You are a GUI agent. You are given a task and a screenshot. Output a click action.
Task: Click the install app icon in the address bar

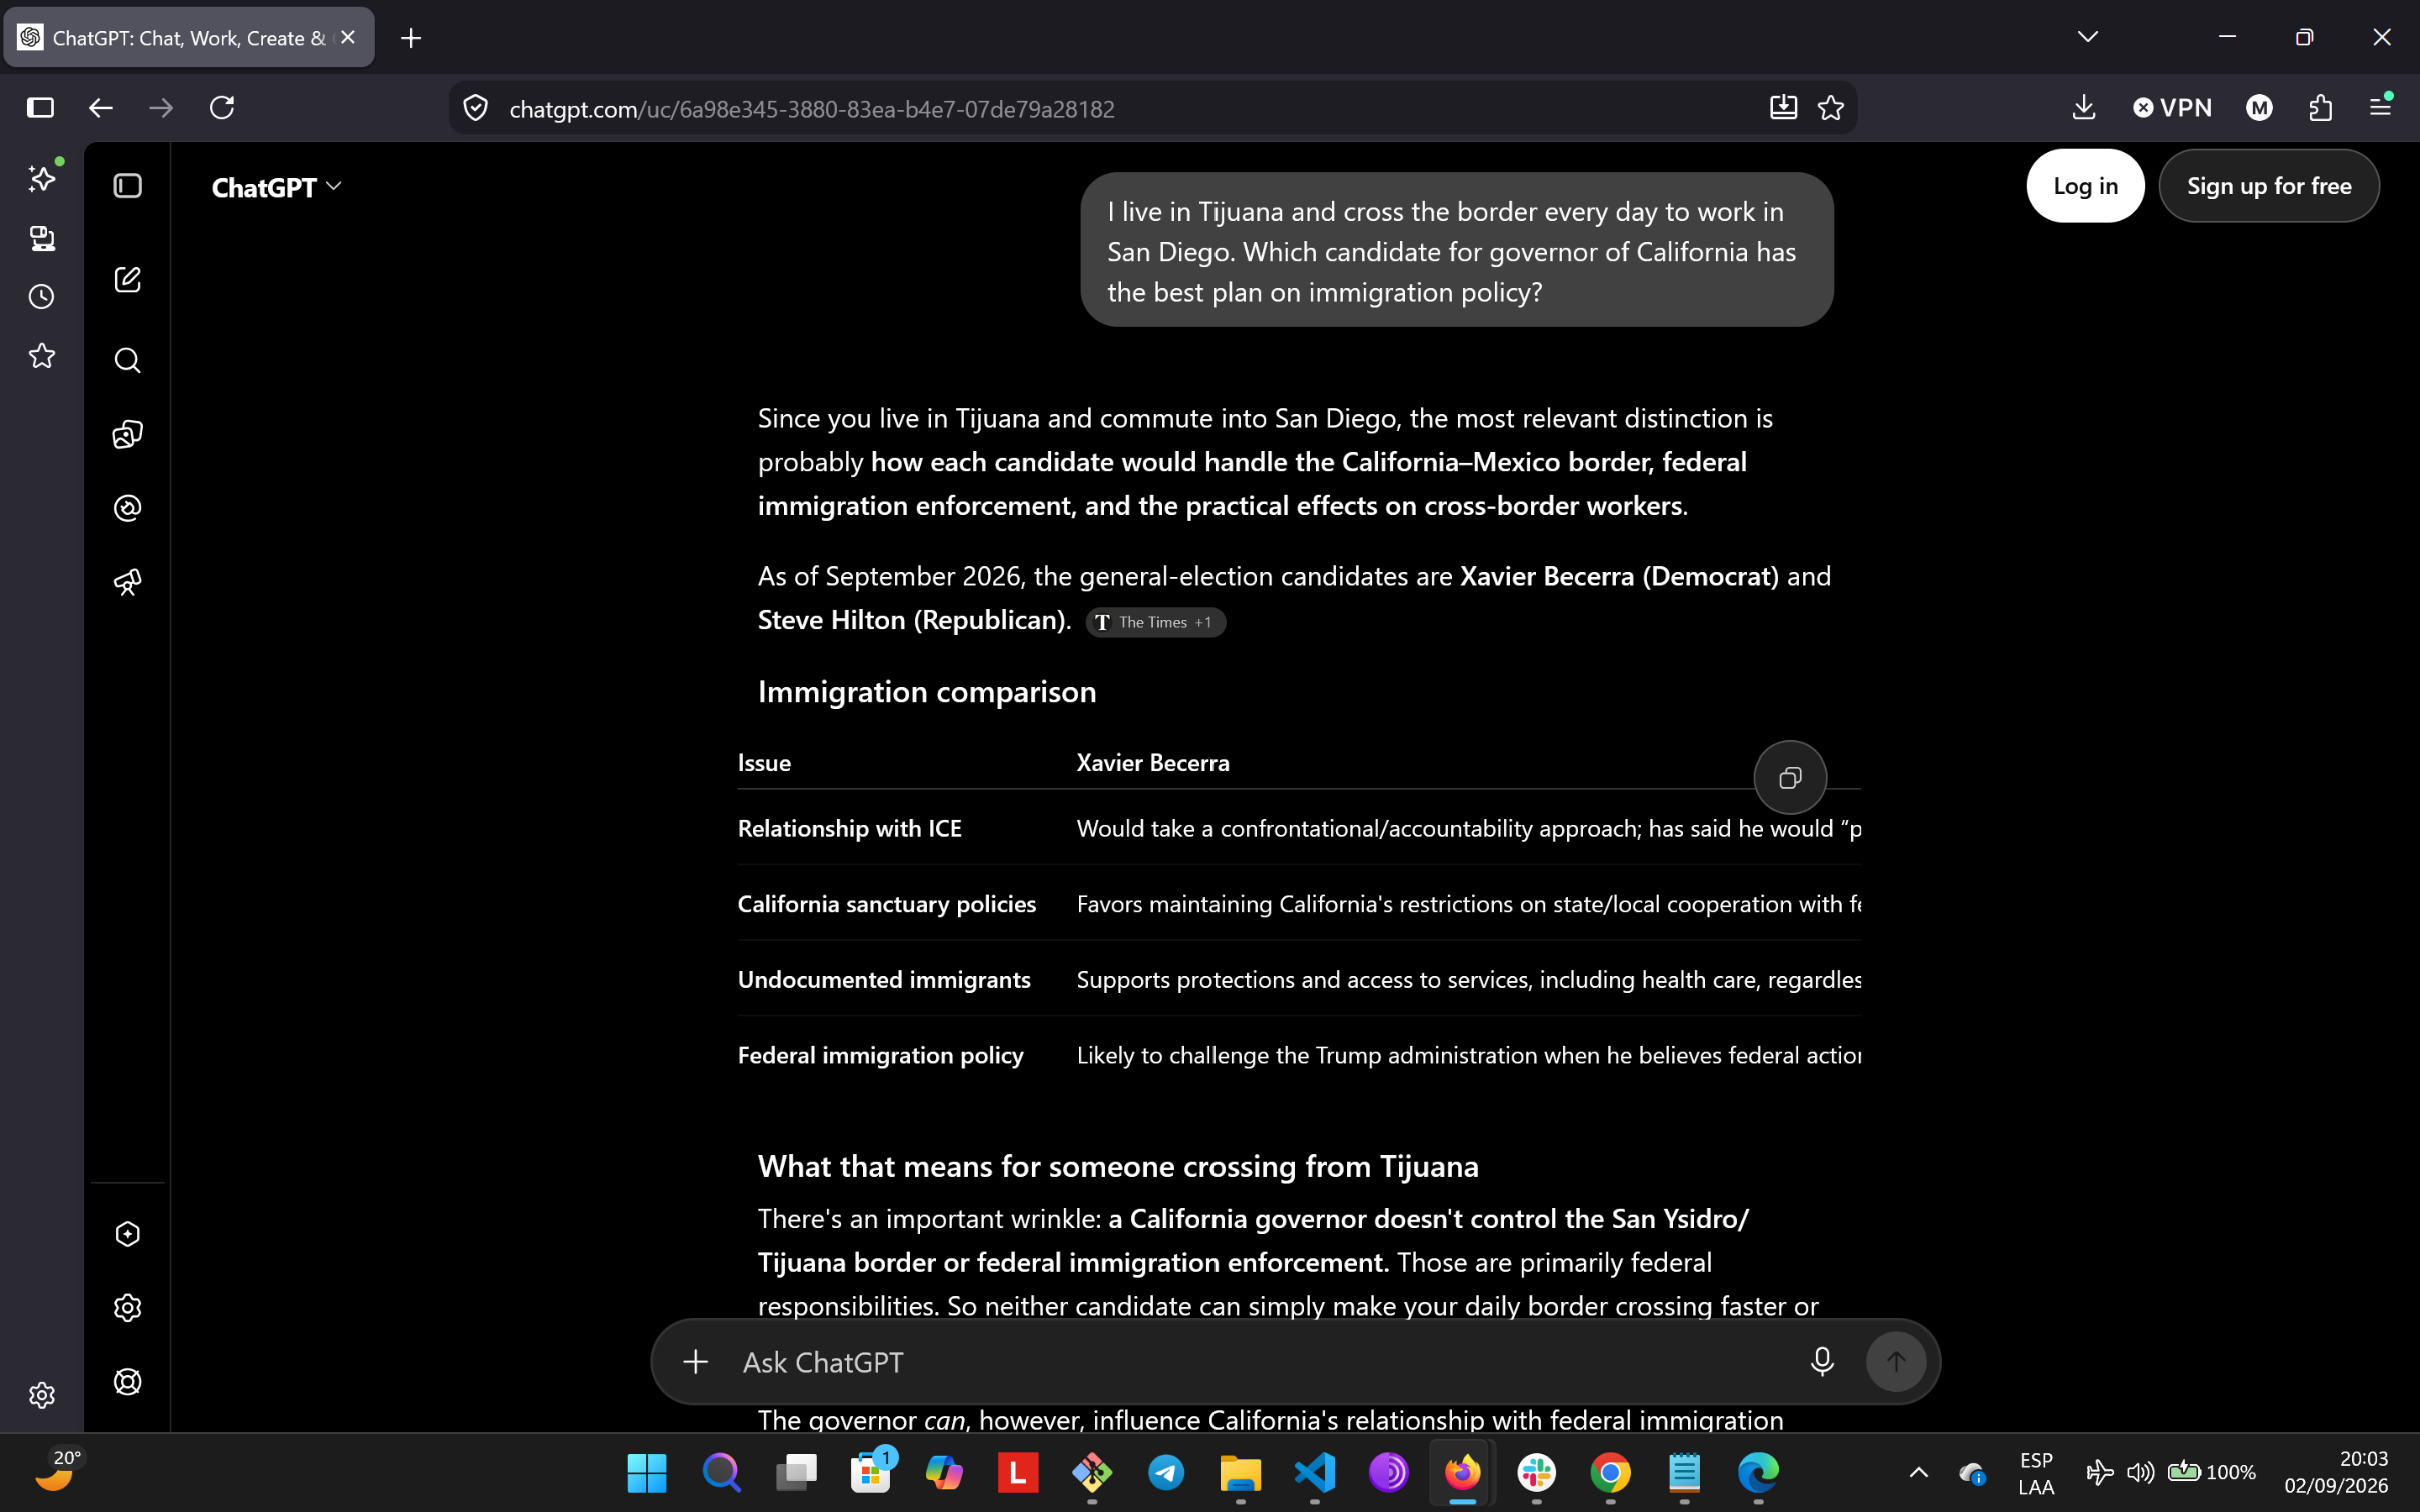(1784, 108)
